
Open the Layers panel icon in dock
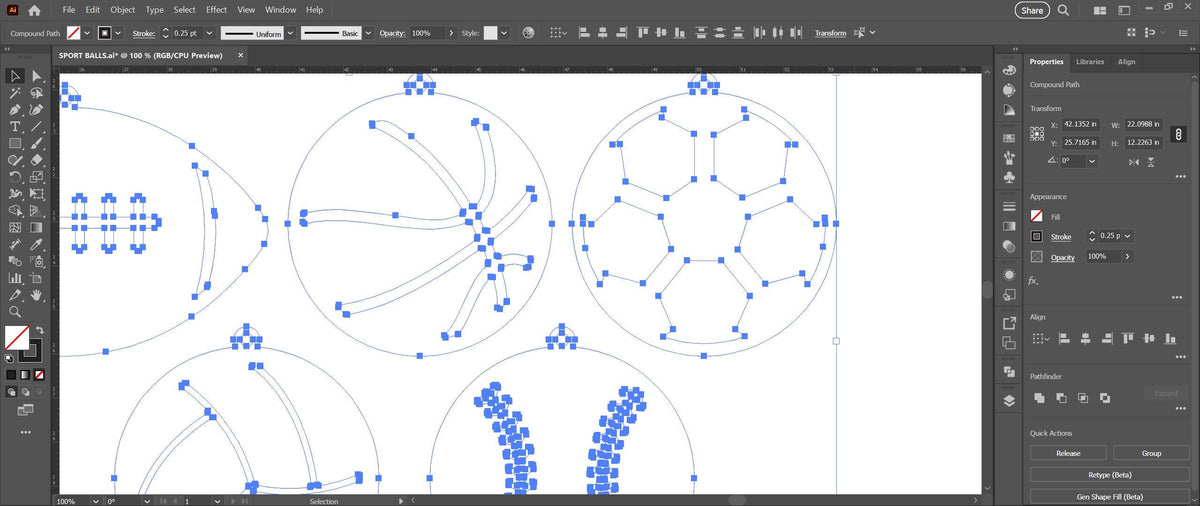click(x=1009, y=400)
